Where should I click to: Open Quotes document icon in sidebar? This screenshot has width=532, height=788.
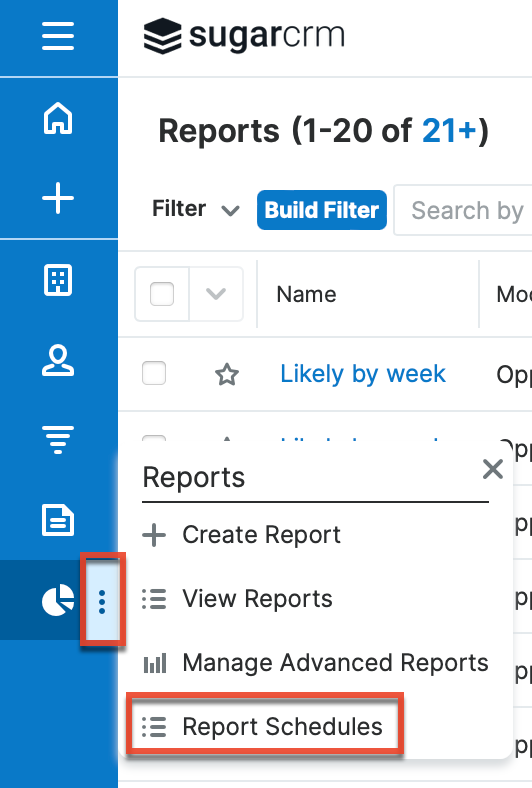click(x=58, y=520)
